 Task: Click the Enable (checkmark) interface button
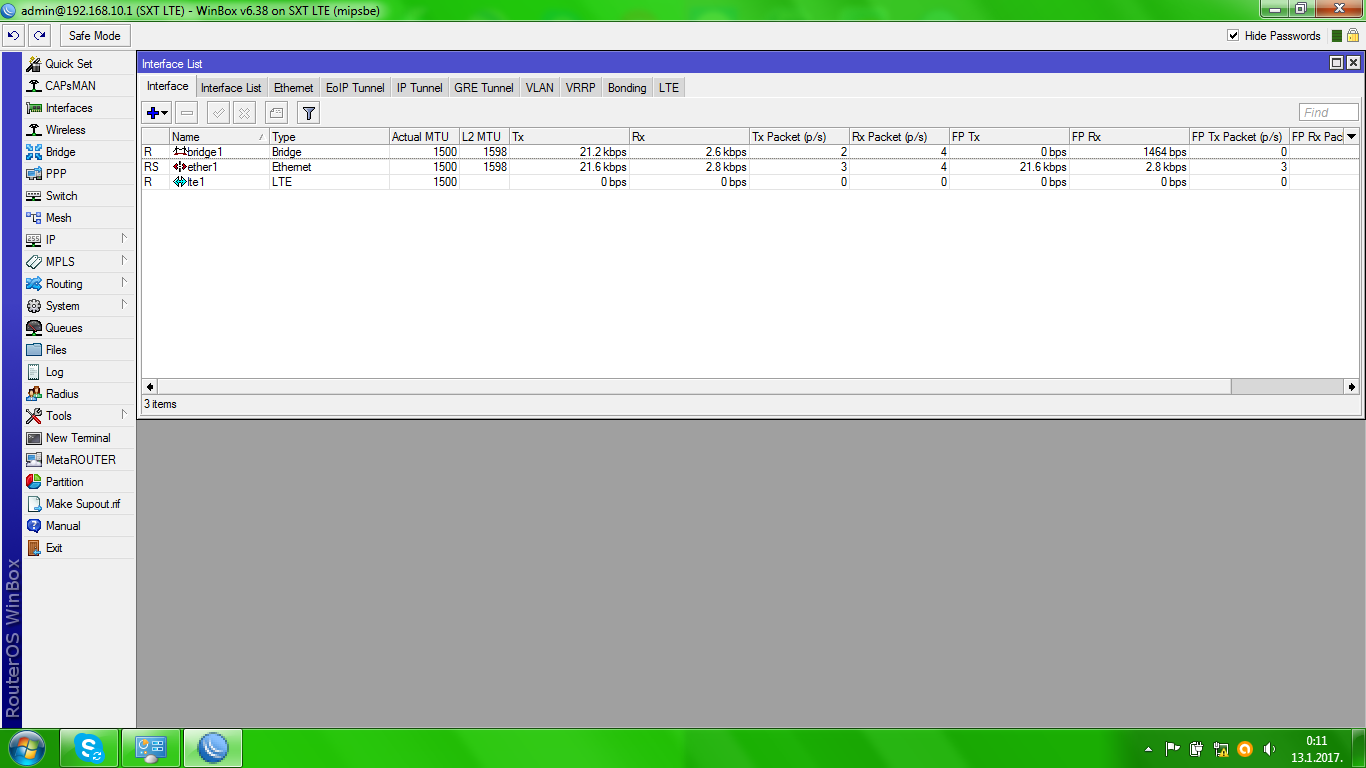pos(218,113)
